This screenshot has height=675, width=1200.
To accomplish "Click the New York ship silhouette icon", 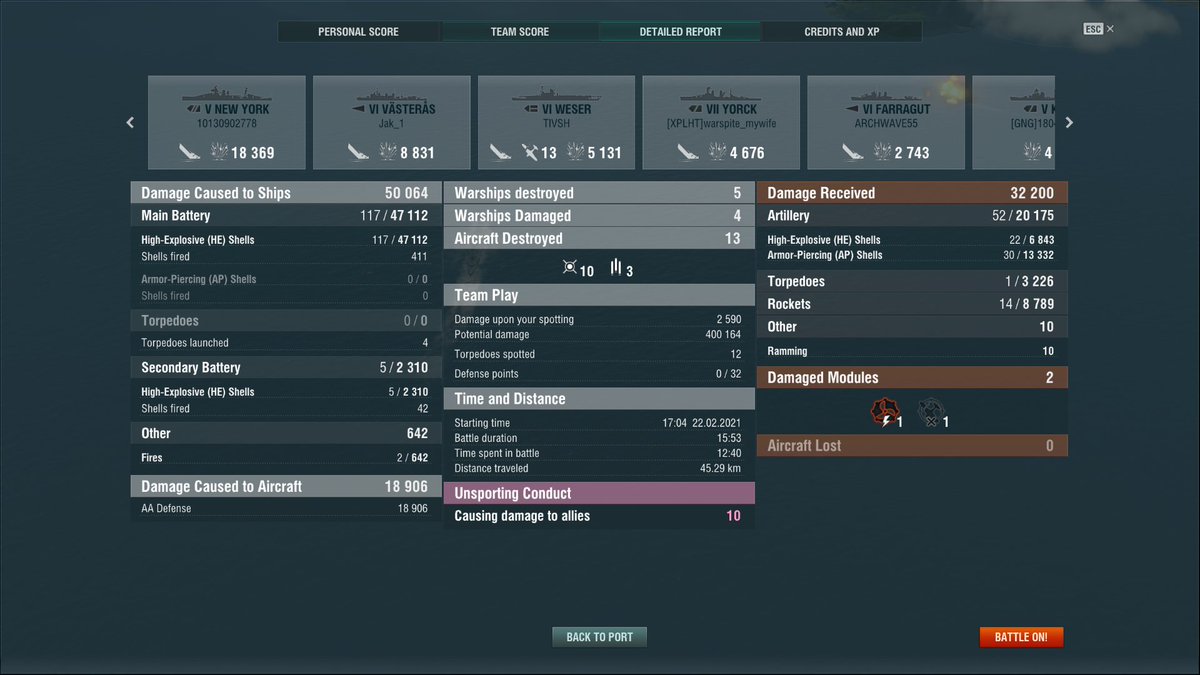I will click(228, 93).
